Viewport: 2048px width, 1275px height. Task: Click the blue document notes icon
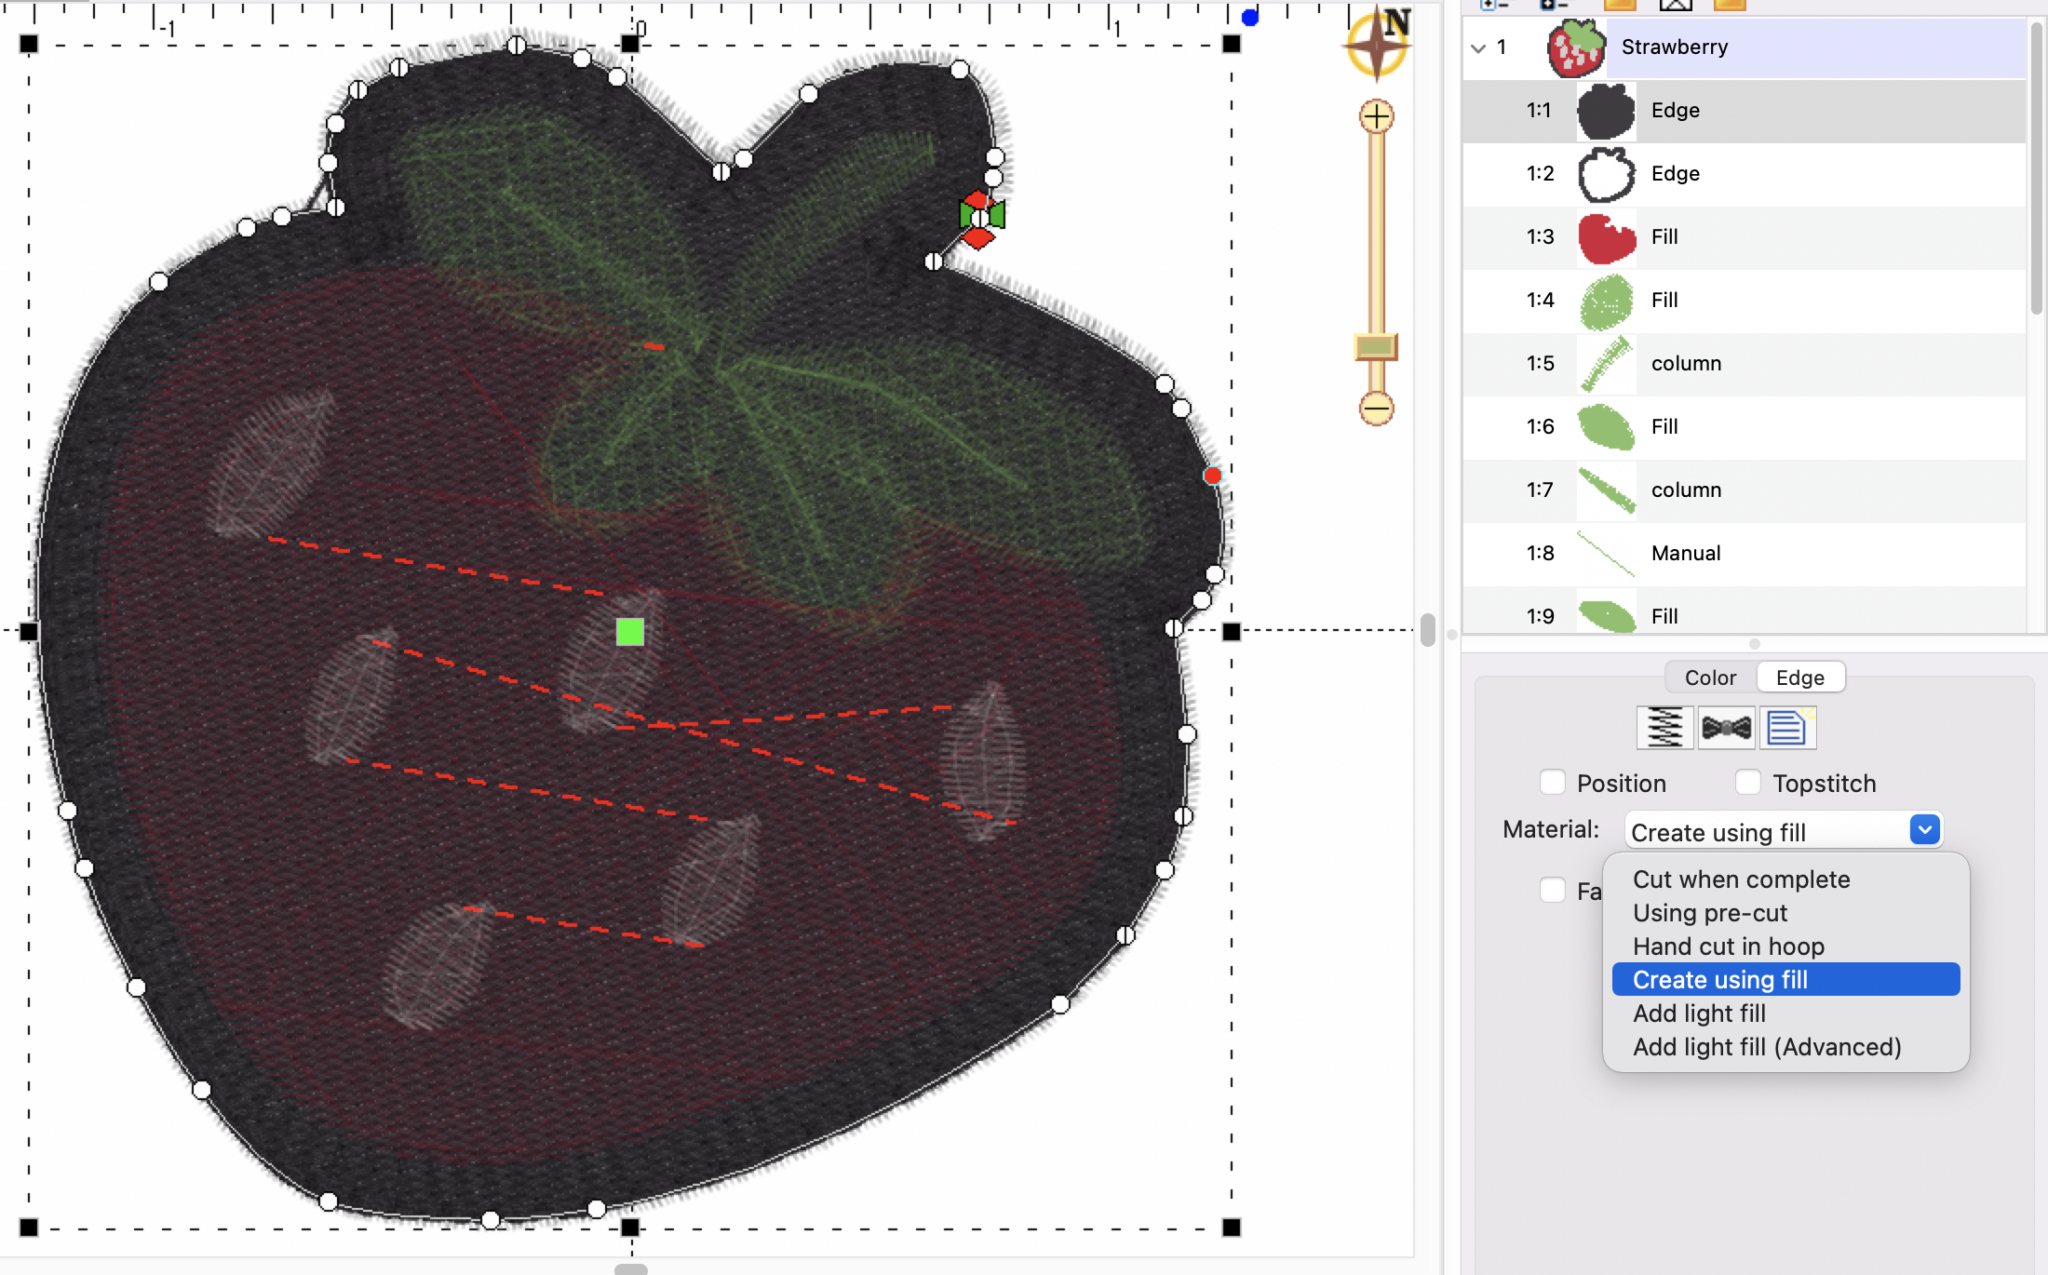[1788, 728]
